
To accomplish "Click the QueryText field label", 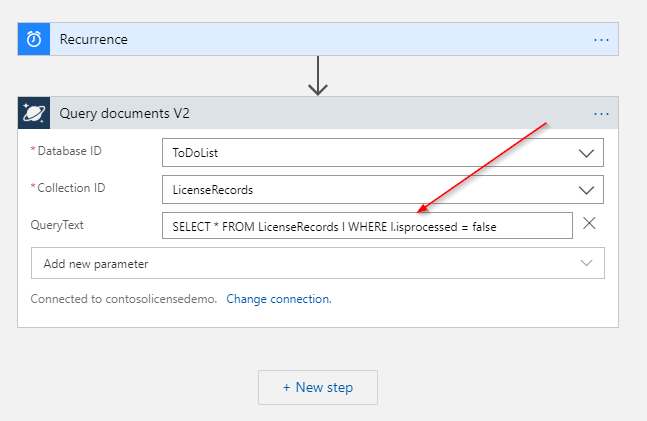I will pos(57,225).
